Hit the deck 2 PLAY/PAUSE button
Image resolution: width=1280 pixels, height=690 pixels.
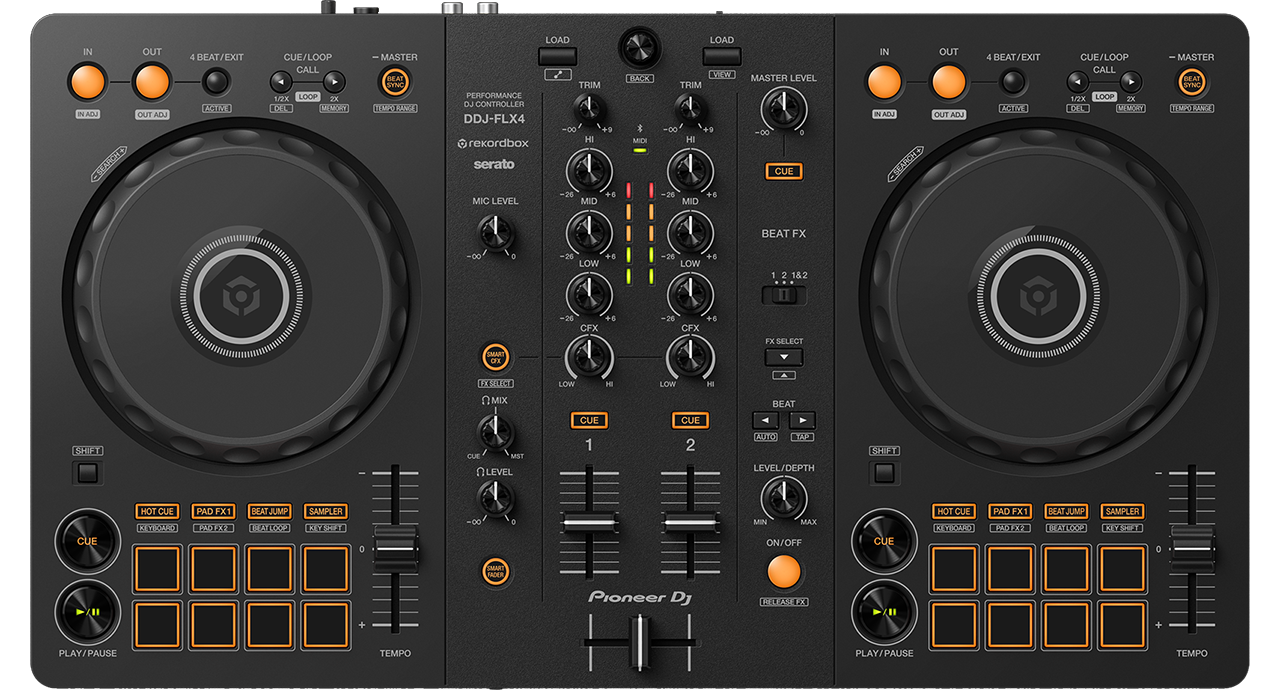(x=884, y=612)
